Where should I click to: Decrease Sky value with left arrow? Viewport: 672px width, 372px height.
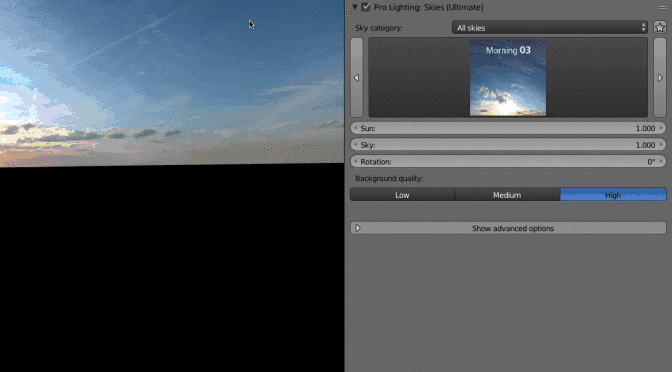tap(355, 145)
